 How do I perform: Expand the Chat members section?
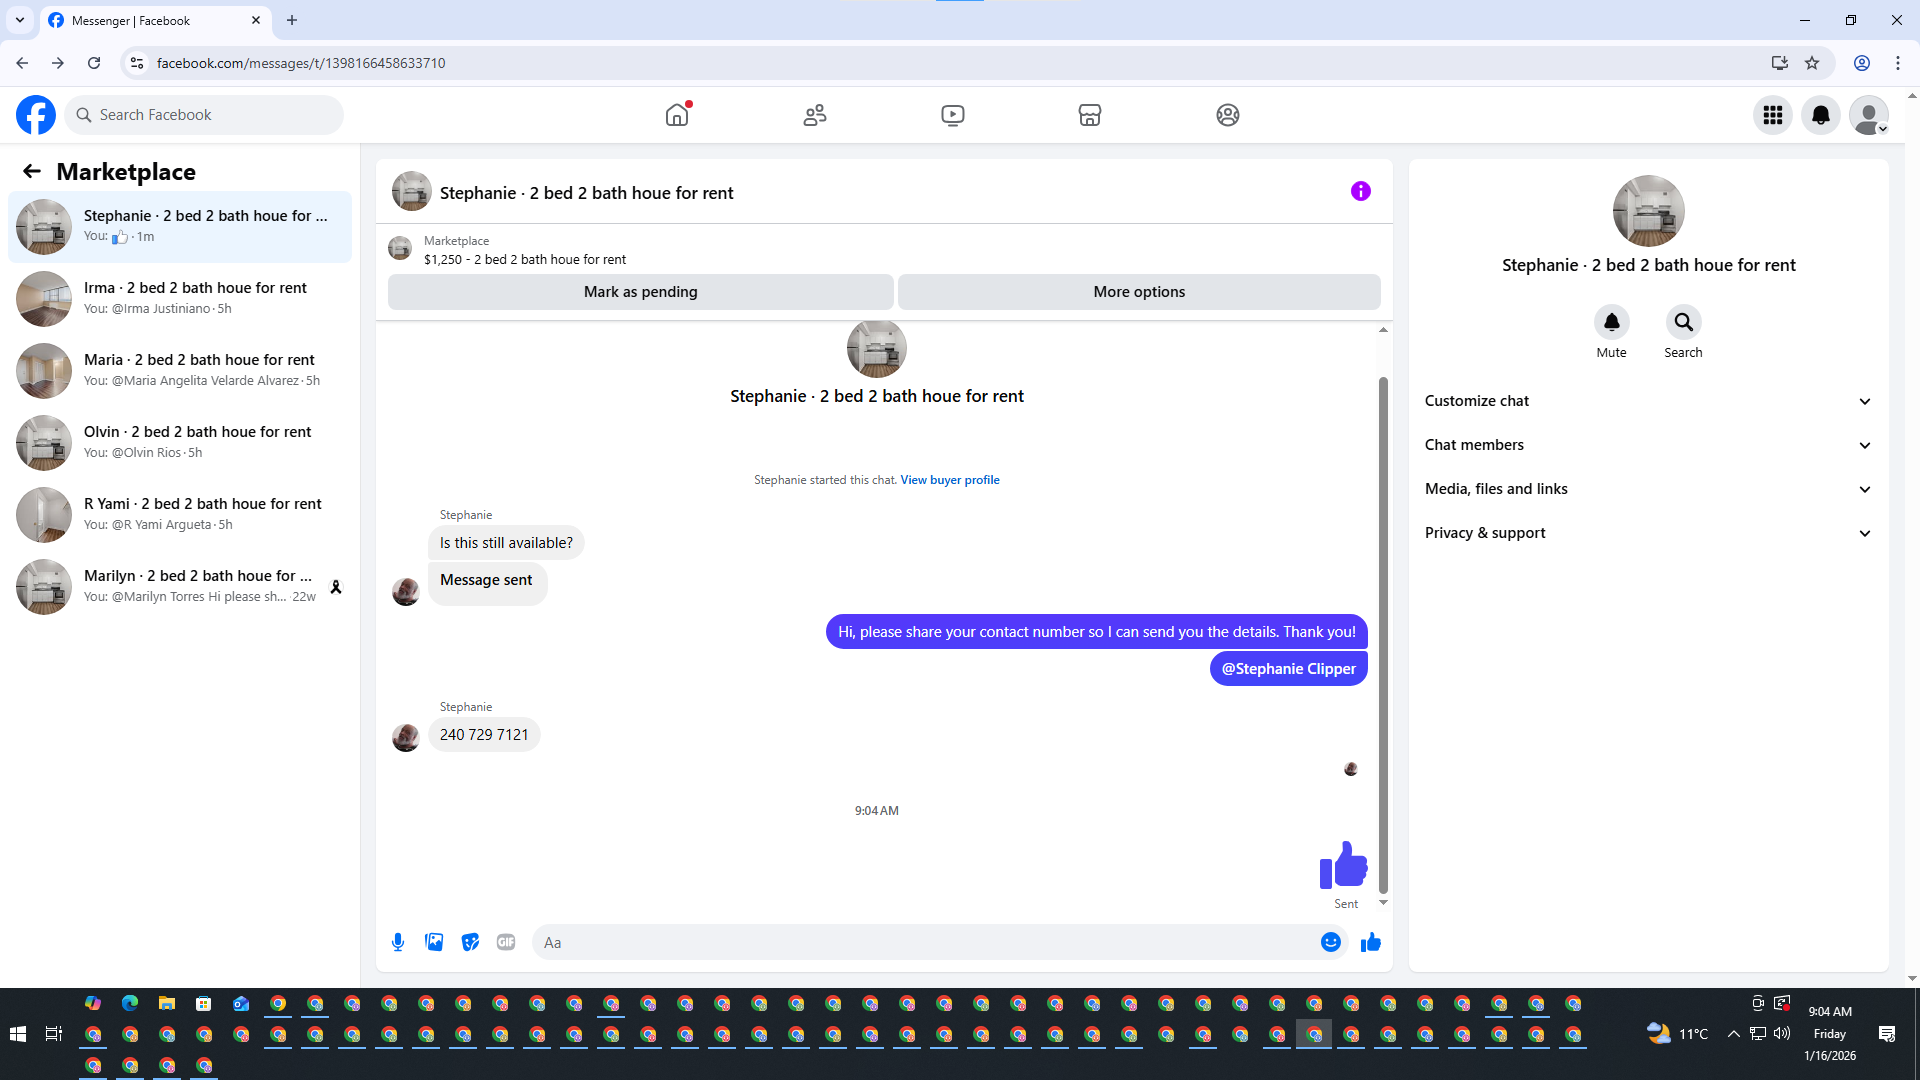[1648, 445]
